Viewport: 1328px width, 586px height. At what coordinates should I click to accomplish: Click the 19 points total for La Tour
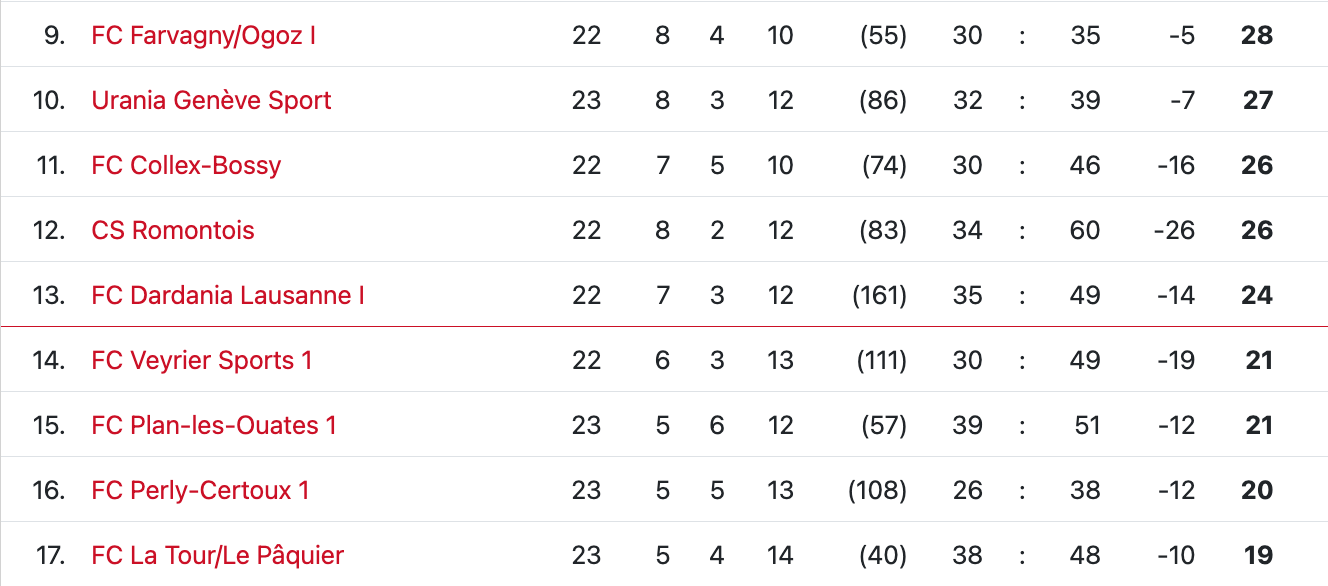click(1258, 555)
